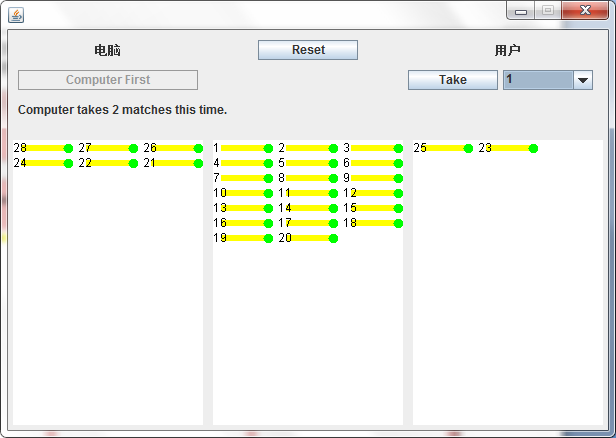
Task: Select match number 21 in computer pile
Action: (x=173, y=163)
